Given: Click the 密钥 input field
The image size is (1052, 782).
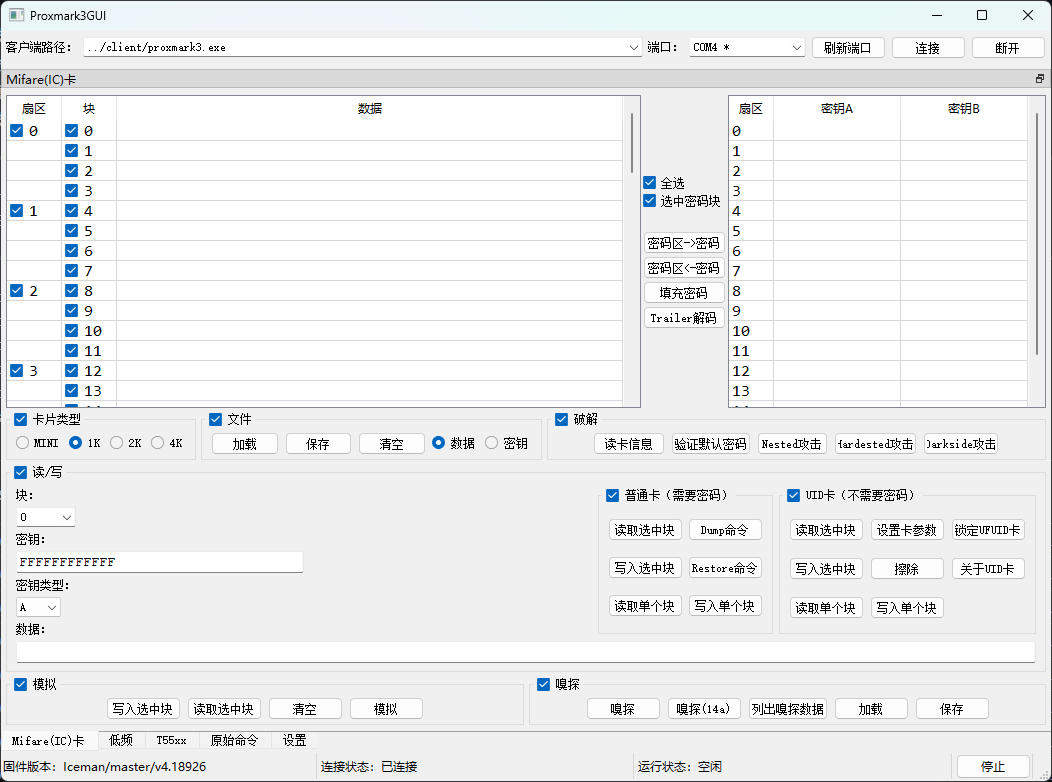Looking at the screenshot, I should [160, 562].
